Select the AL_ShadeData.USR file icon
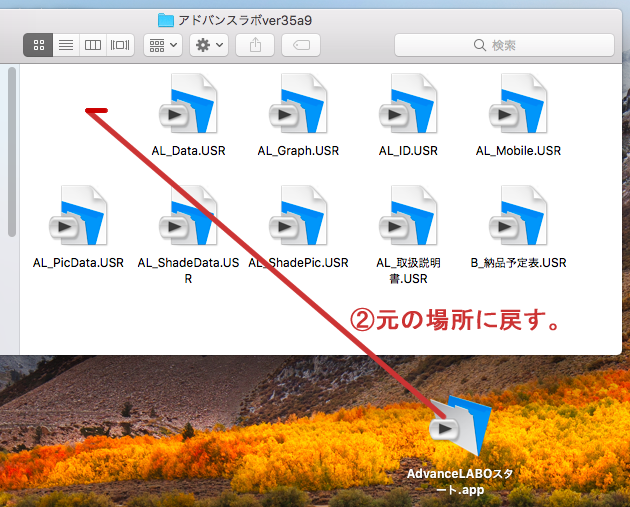 188,215
